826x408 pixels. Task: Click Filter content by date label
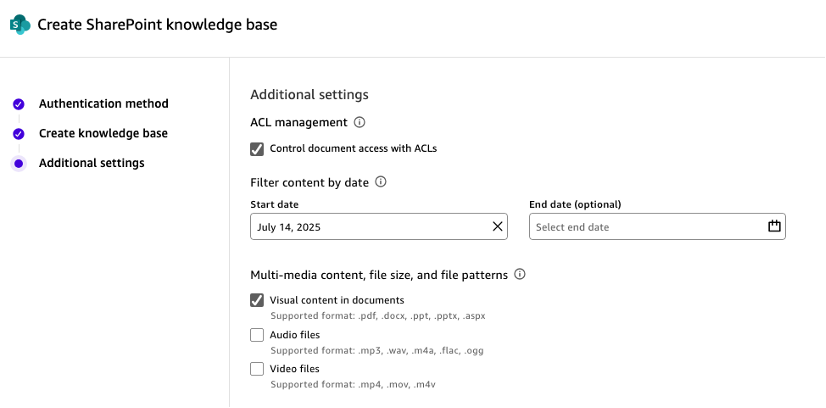coord(309,183)
